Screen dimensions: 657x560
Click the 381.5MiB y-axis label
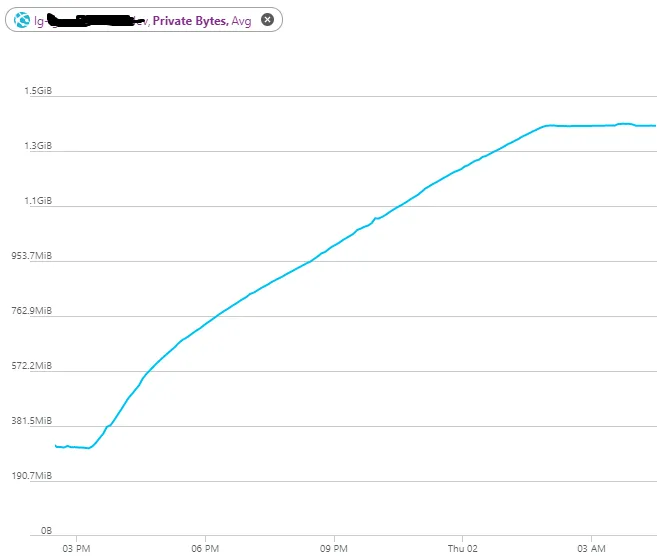click(32, 421)
